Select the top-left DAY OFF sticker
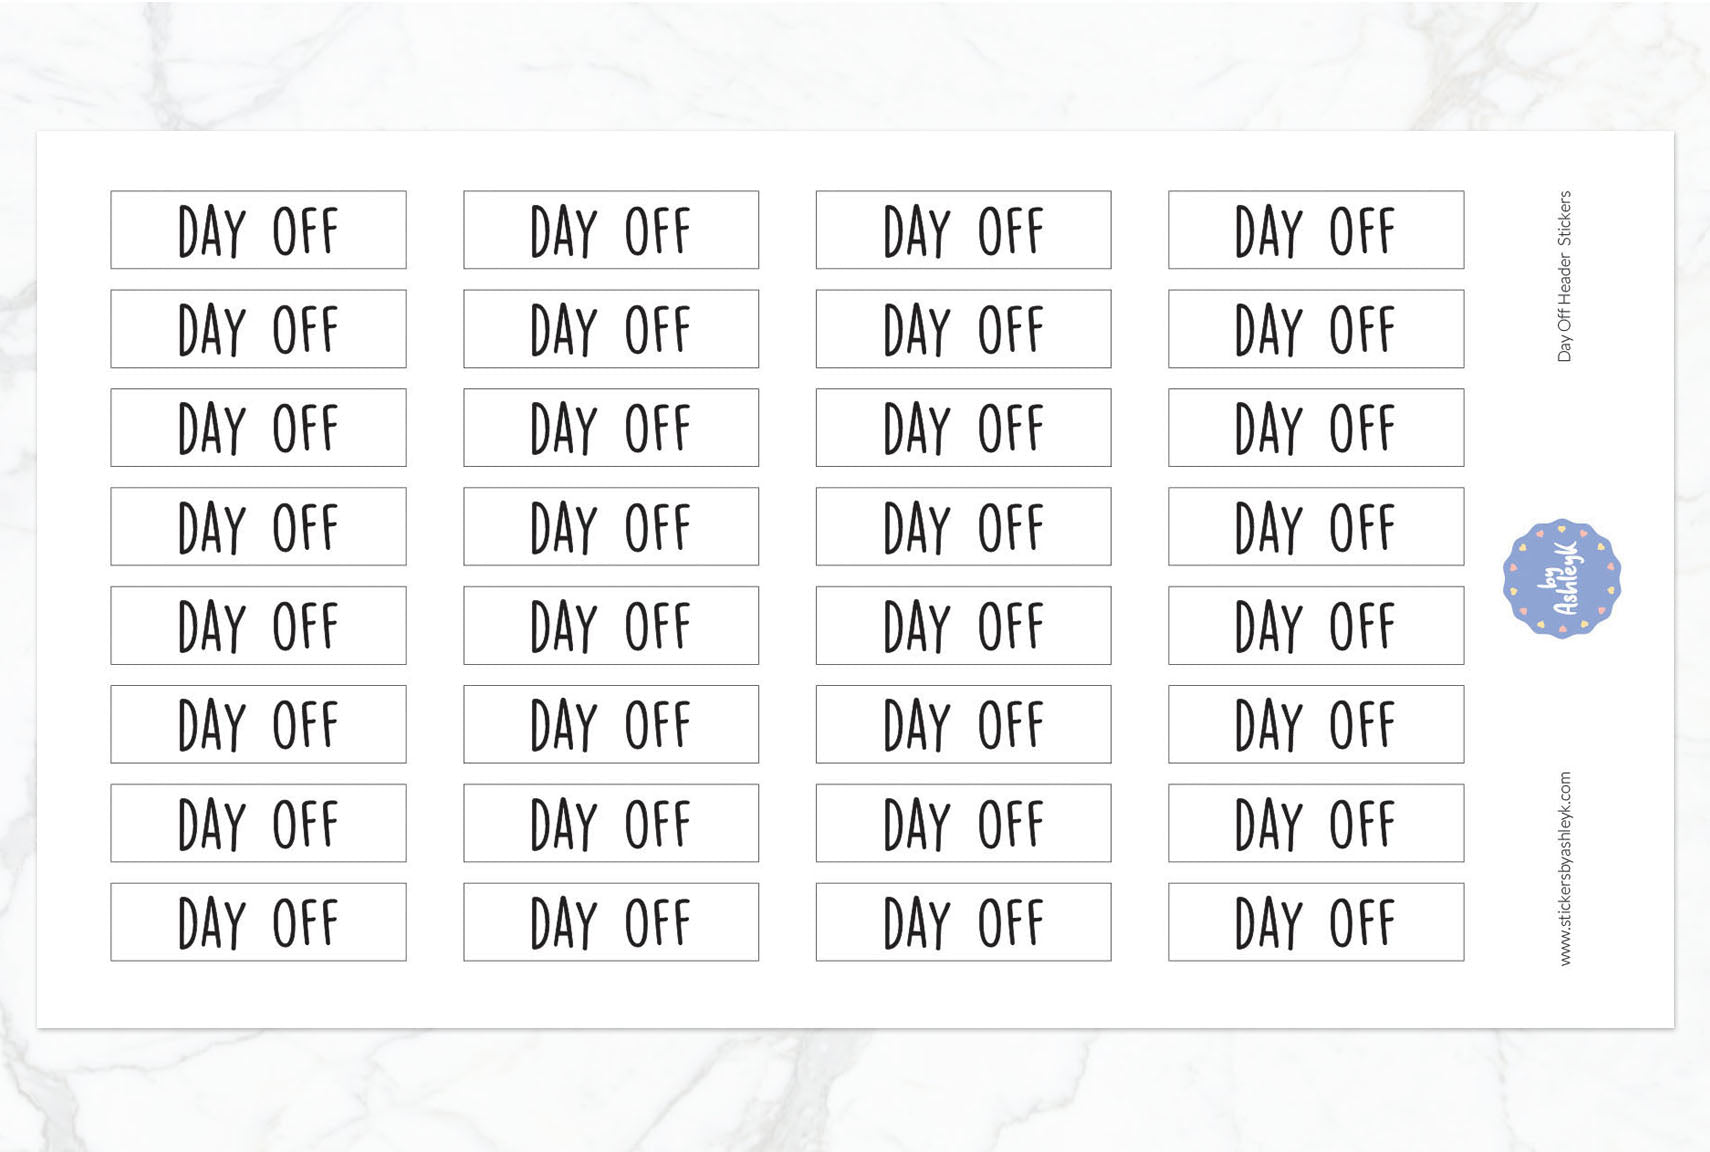 tap(258, 230)
